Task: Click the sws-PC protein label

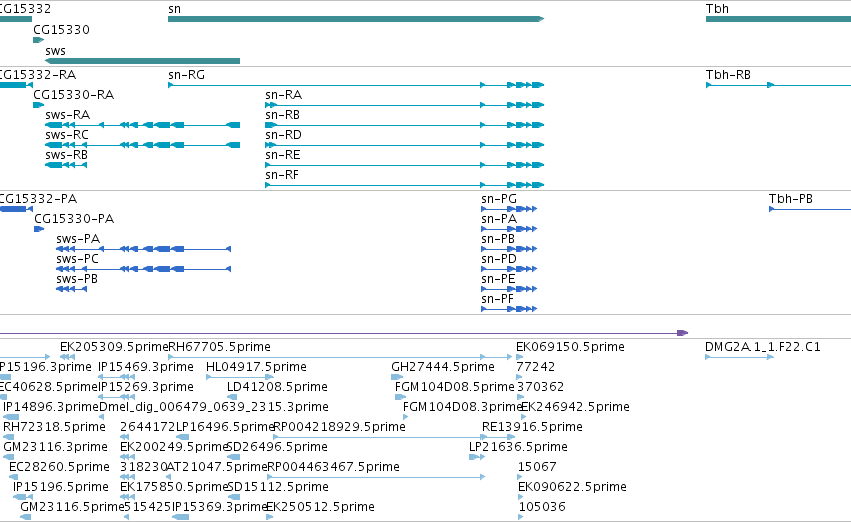Action: point(77,259)
